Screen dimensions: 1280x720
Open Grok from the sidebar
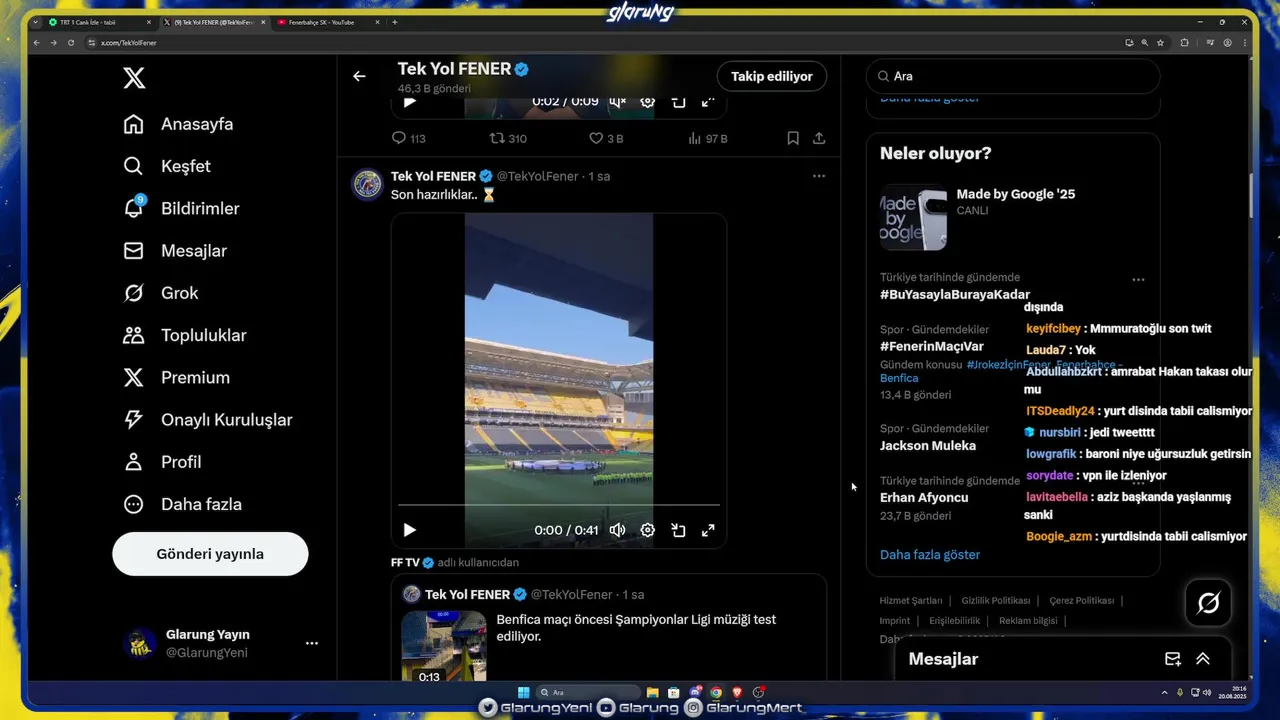[160, 293]
